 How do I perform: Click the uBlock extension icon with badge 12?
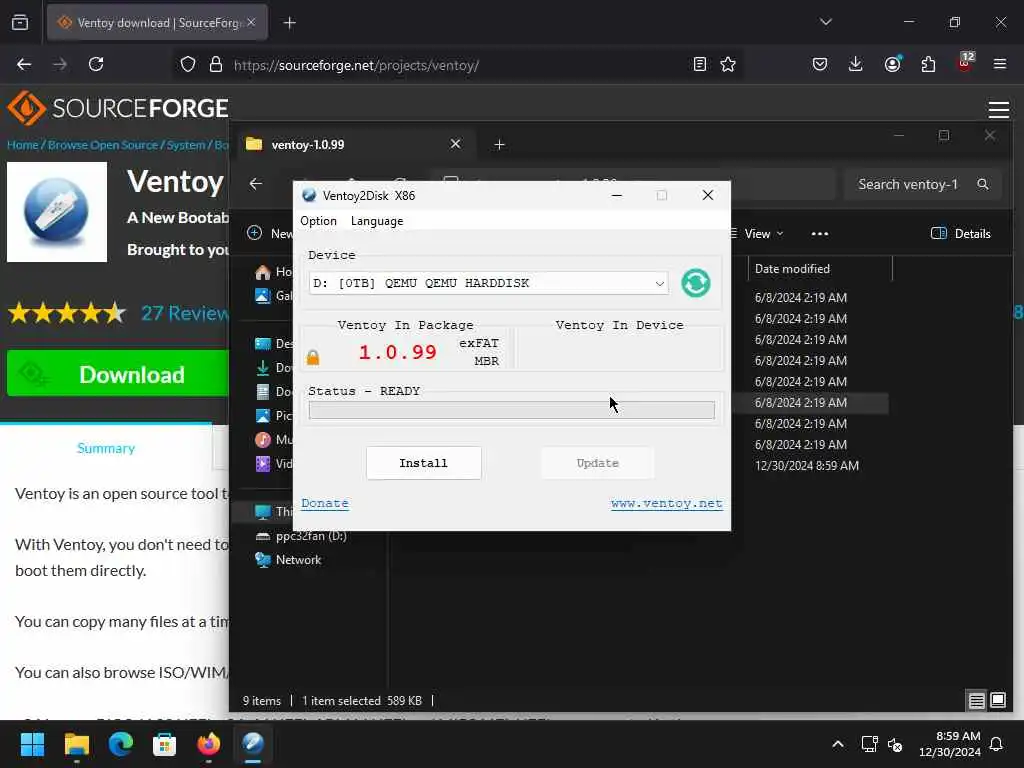[965, 63]
